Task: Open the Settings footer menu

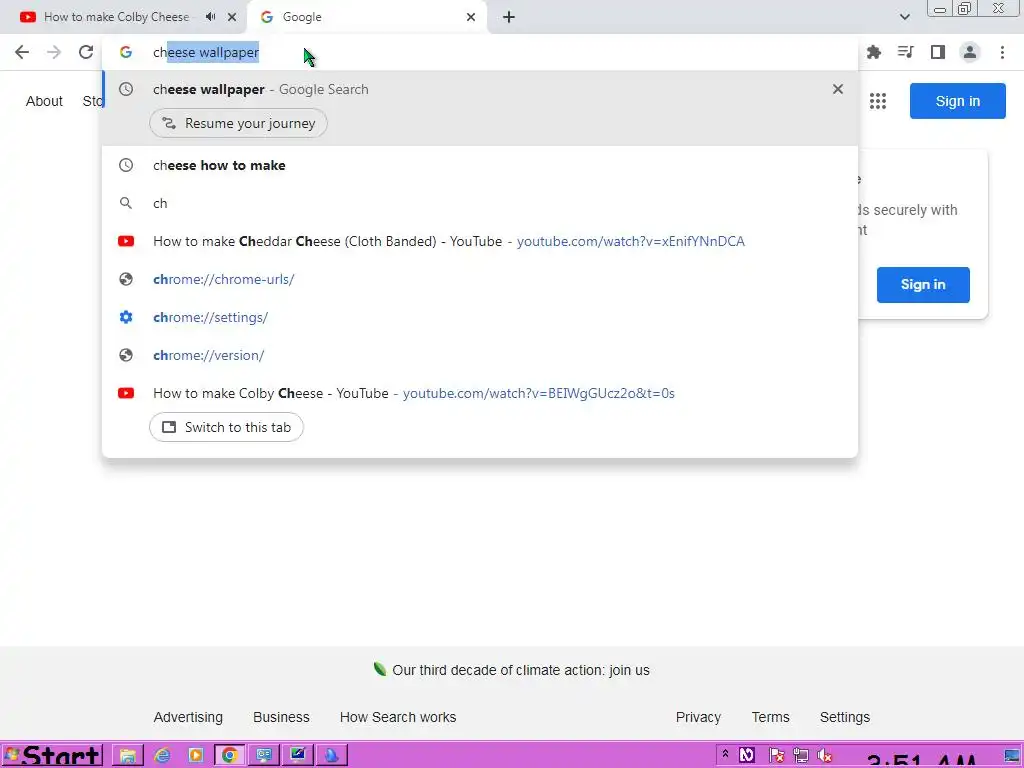Action: coord(844,717)
